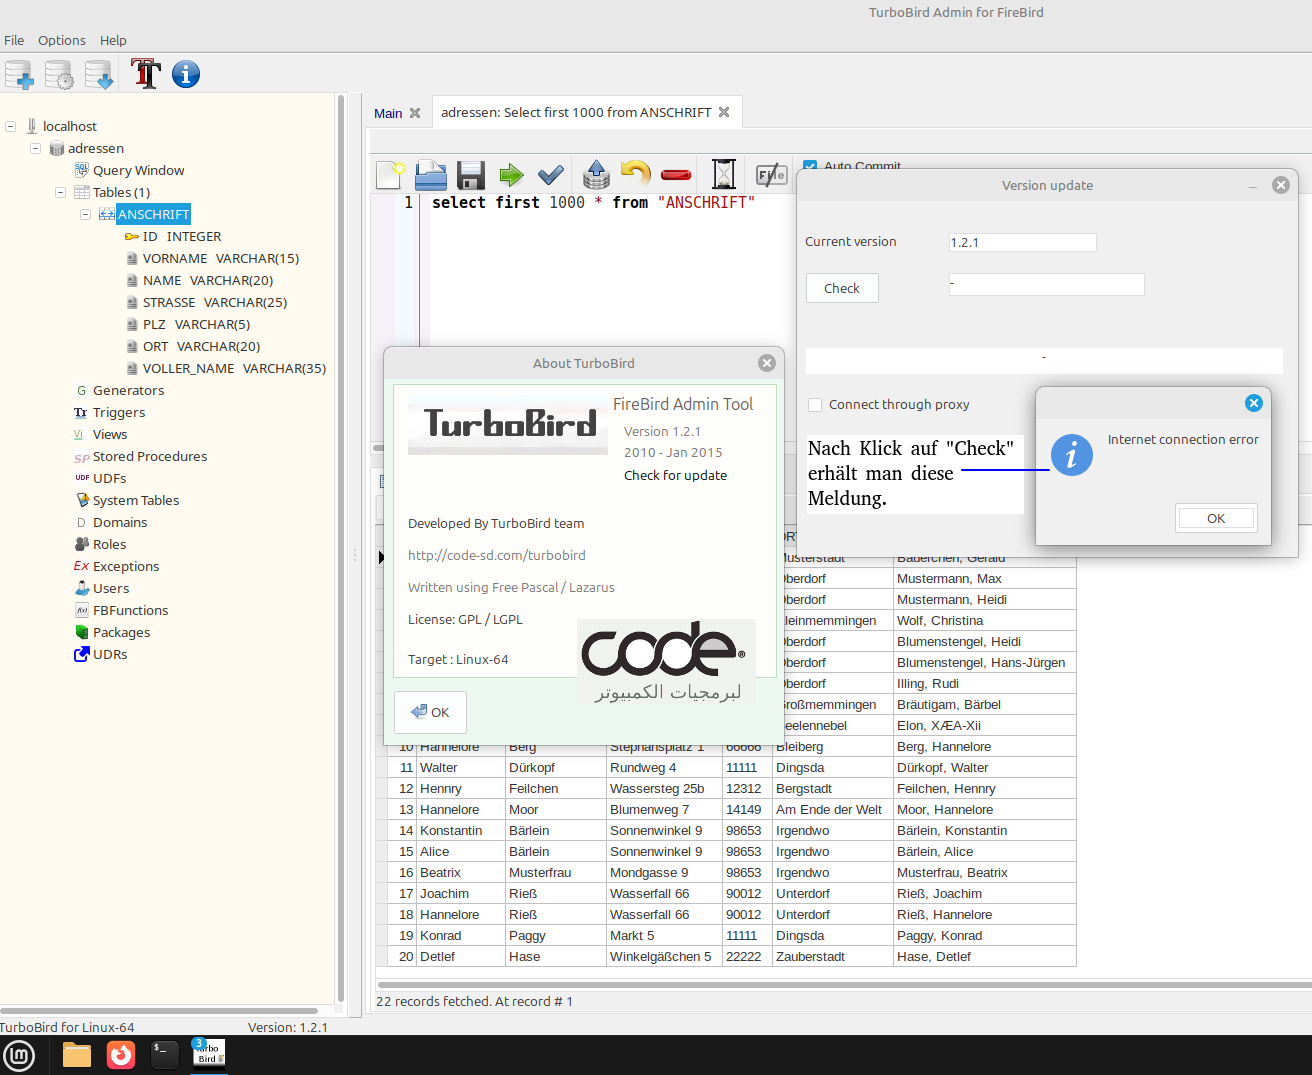Toggle the Auto Commit checkbox
The image size is (1312, 1075).
[811, 167]
